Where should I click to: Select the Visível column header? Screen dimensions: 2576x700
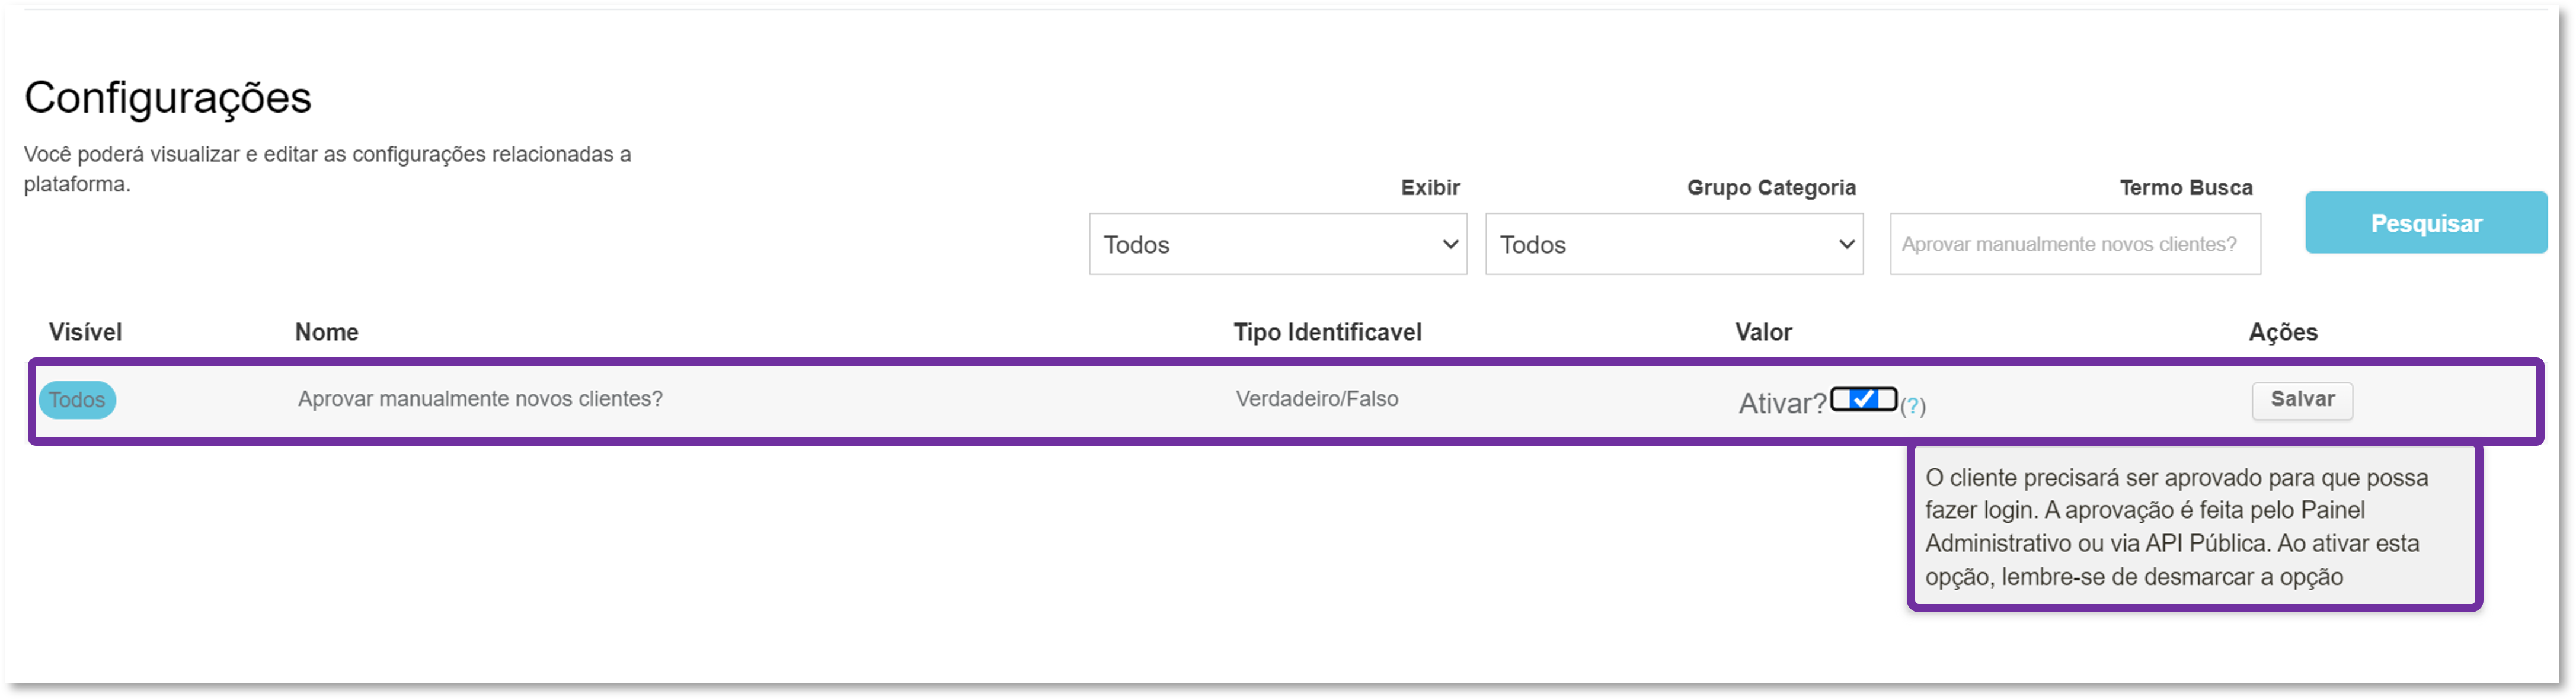pos(85,332)
